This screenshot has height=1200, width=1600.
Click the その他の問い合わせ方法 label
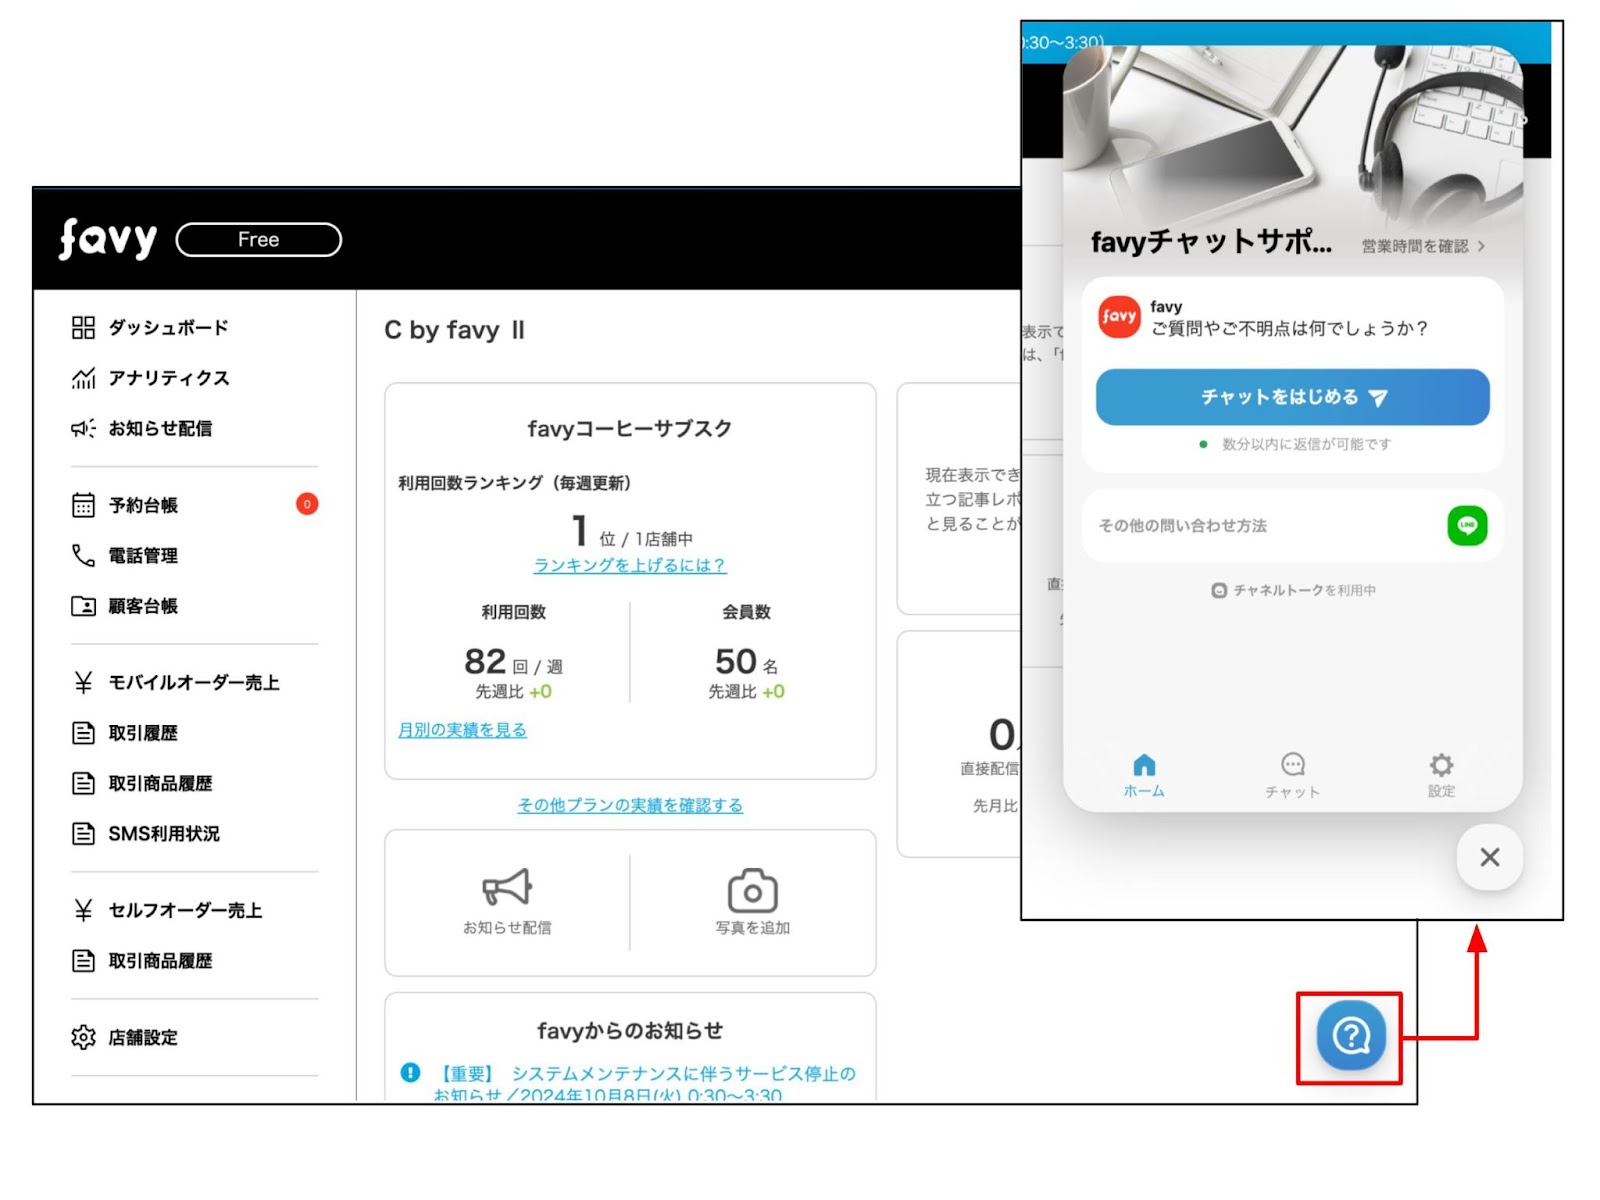pos(1183,525)
